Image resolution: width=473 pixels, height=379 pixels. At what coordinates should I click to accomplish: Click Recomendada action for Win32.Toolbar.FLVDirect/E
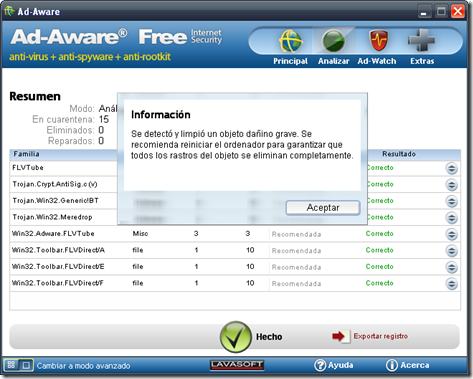[x=296, y=267]
